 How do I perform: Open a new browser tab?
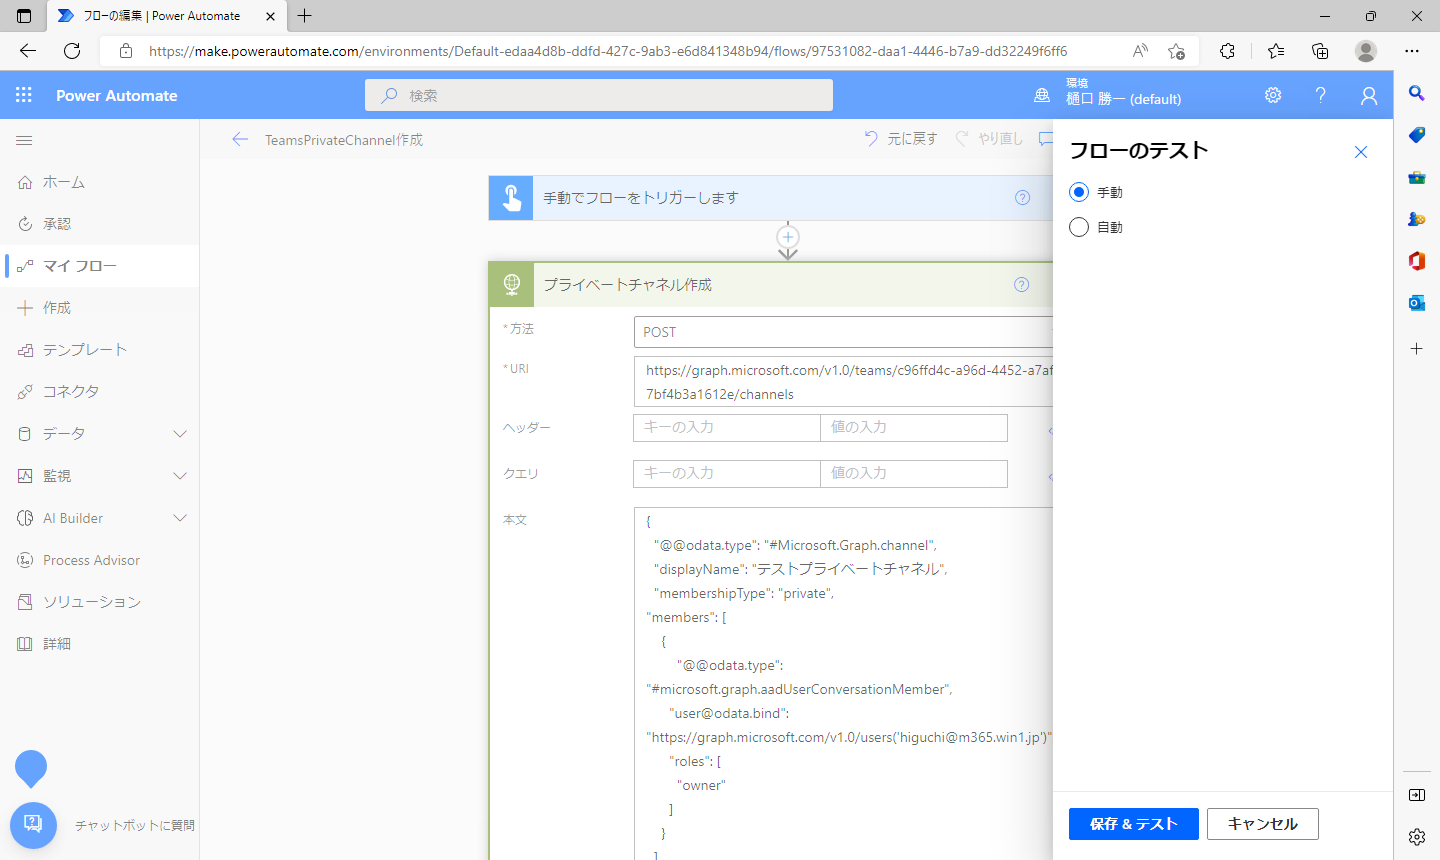(x=305, y=15)
